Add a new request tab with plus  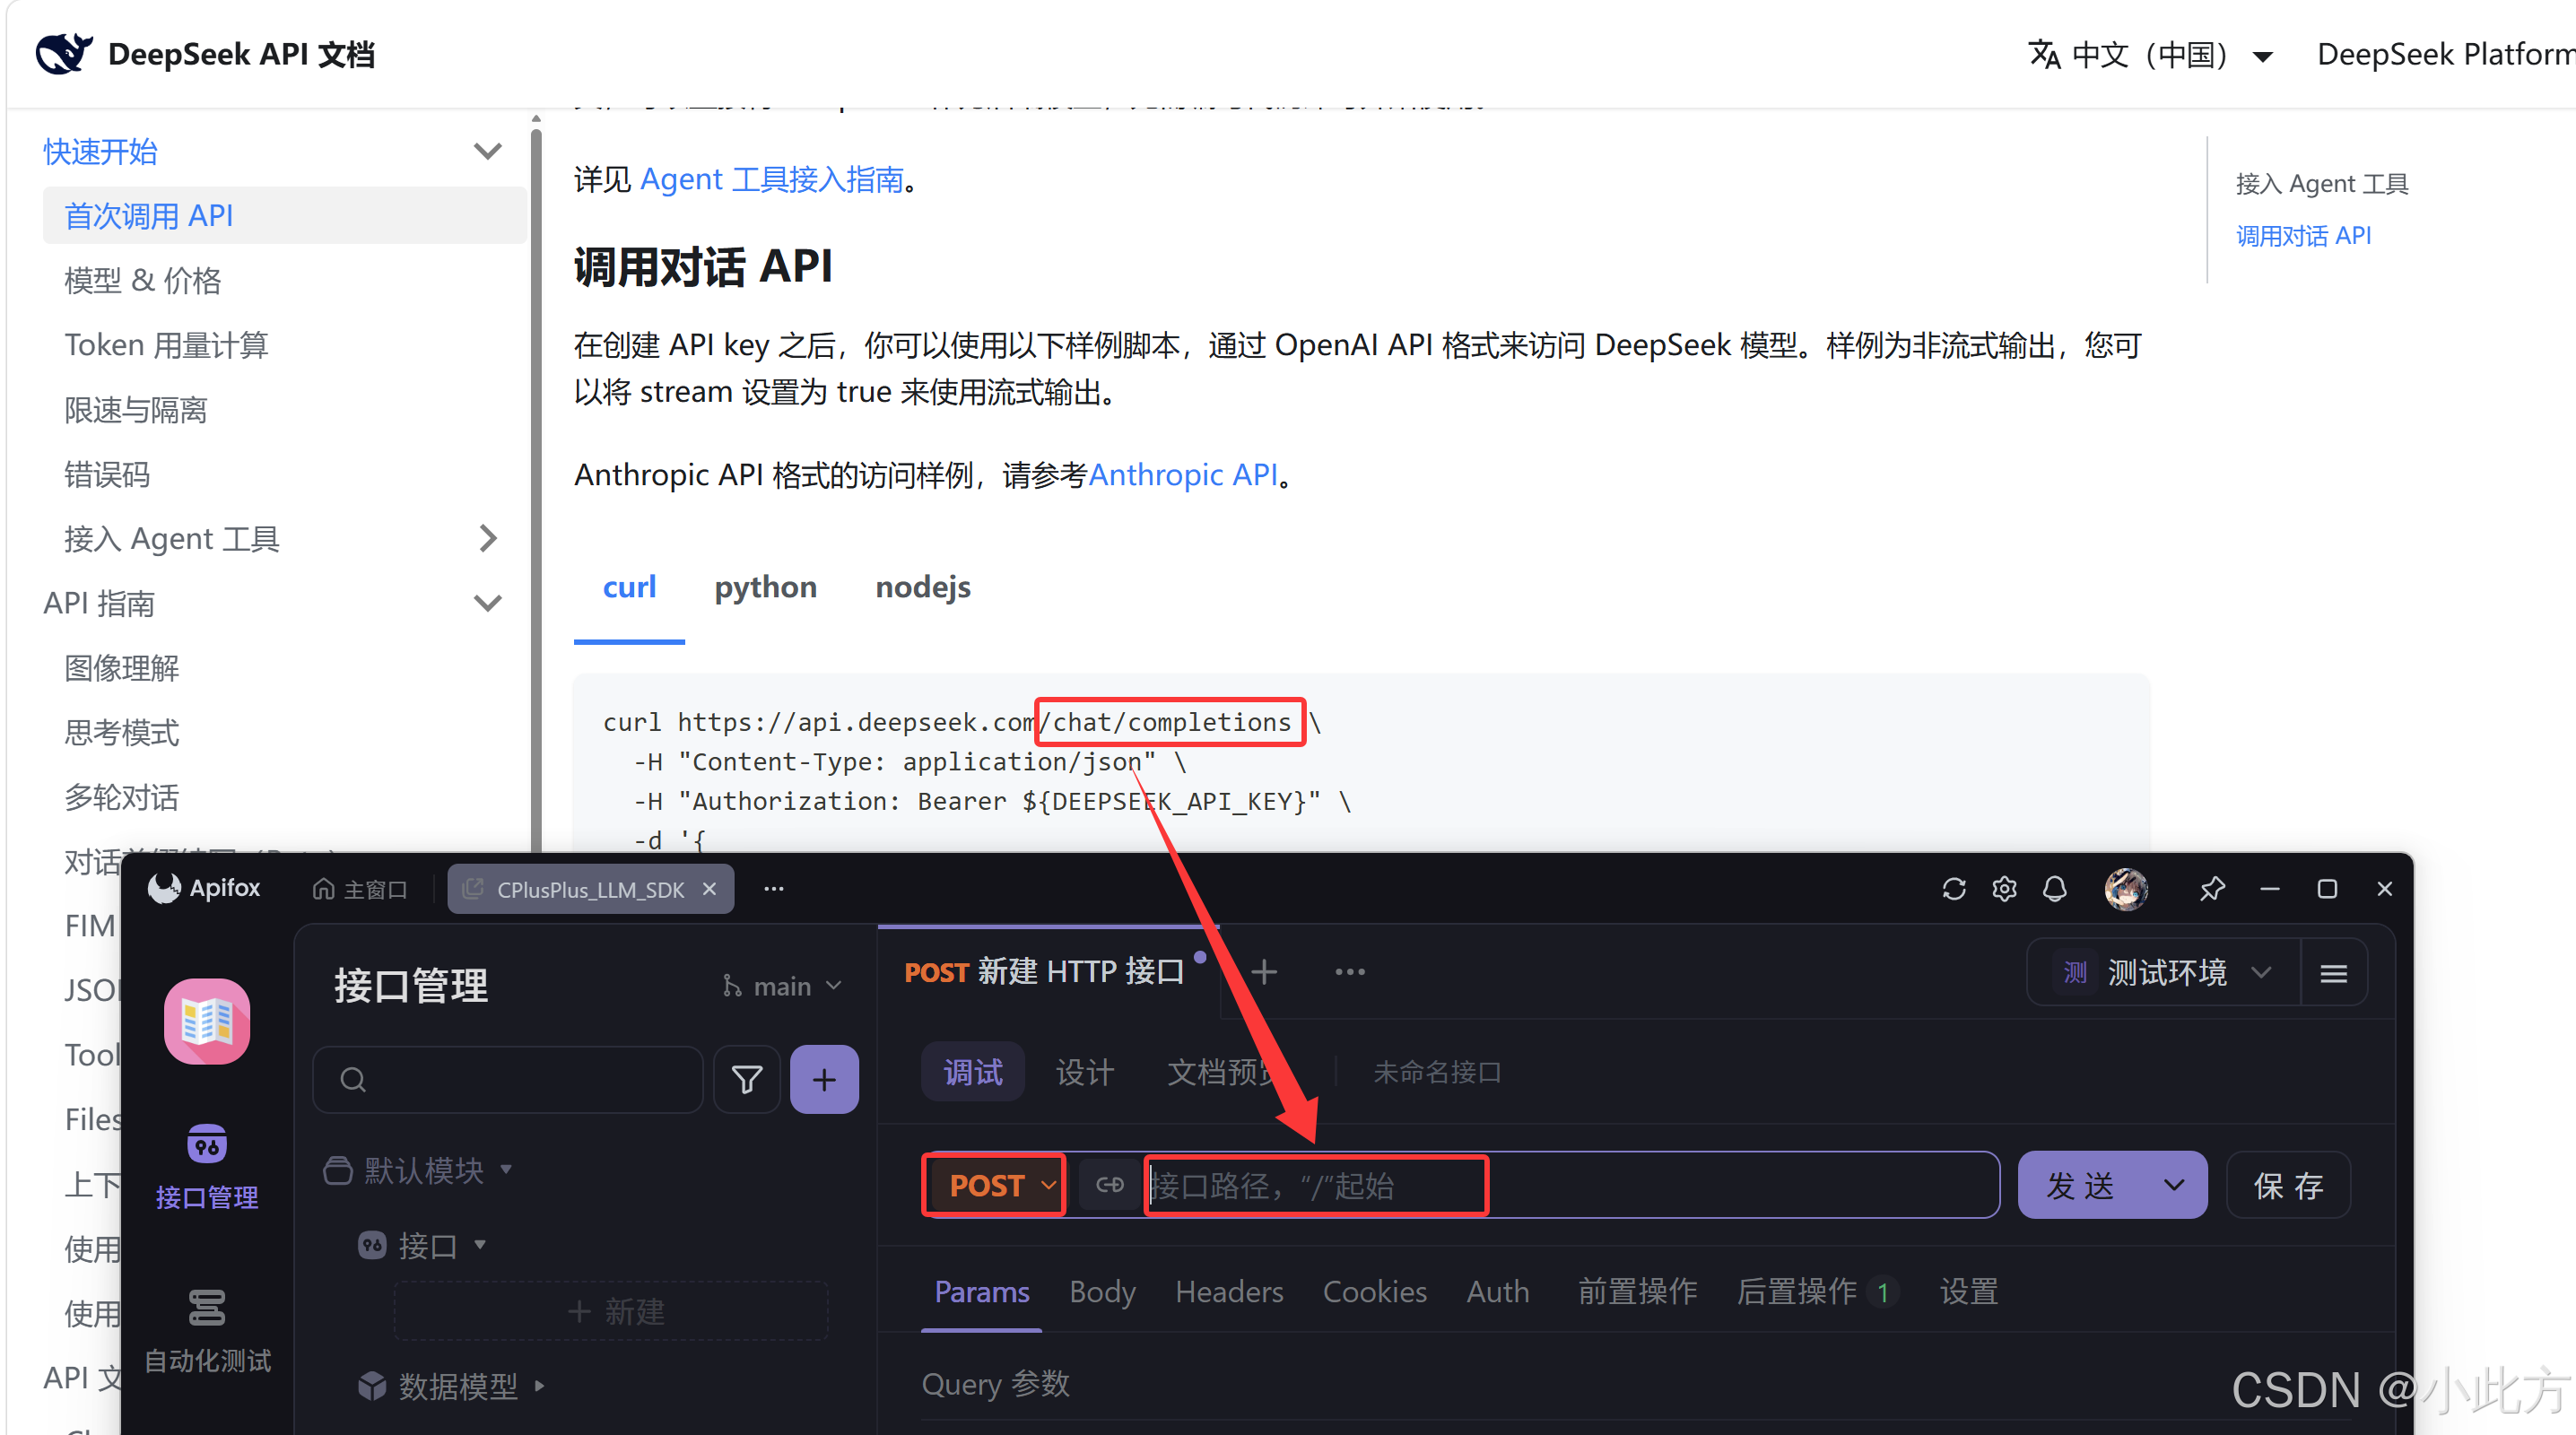[1264, 972]
